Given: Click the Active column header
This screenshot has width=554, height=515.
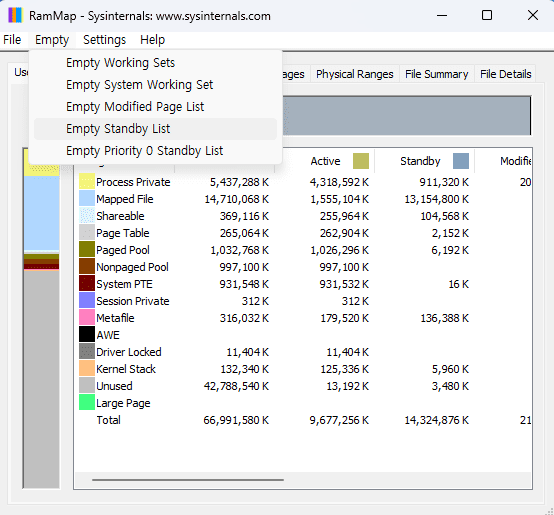Looking at the screenshot, I should pos(325,161).
